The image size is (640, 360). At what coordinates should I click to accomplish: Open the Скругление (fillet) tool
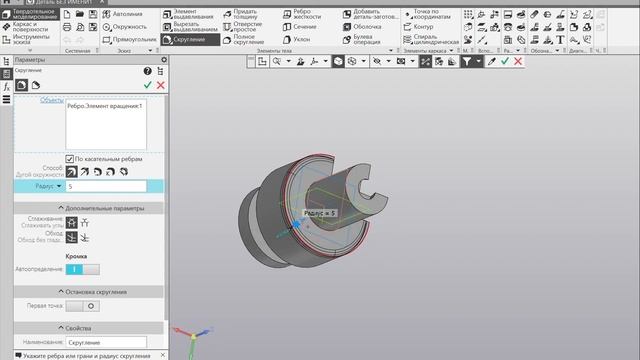pos(191,40)
